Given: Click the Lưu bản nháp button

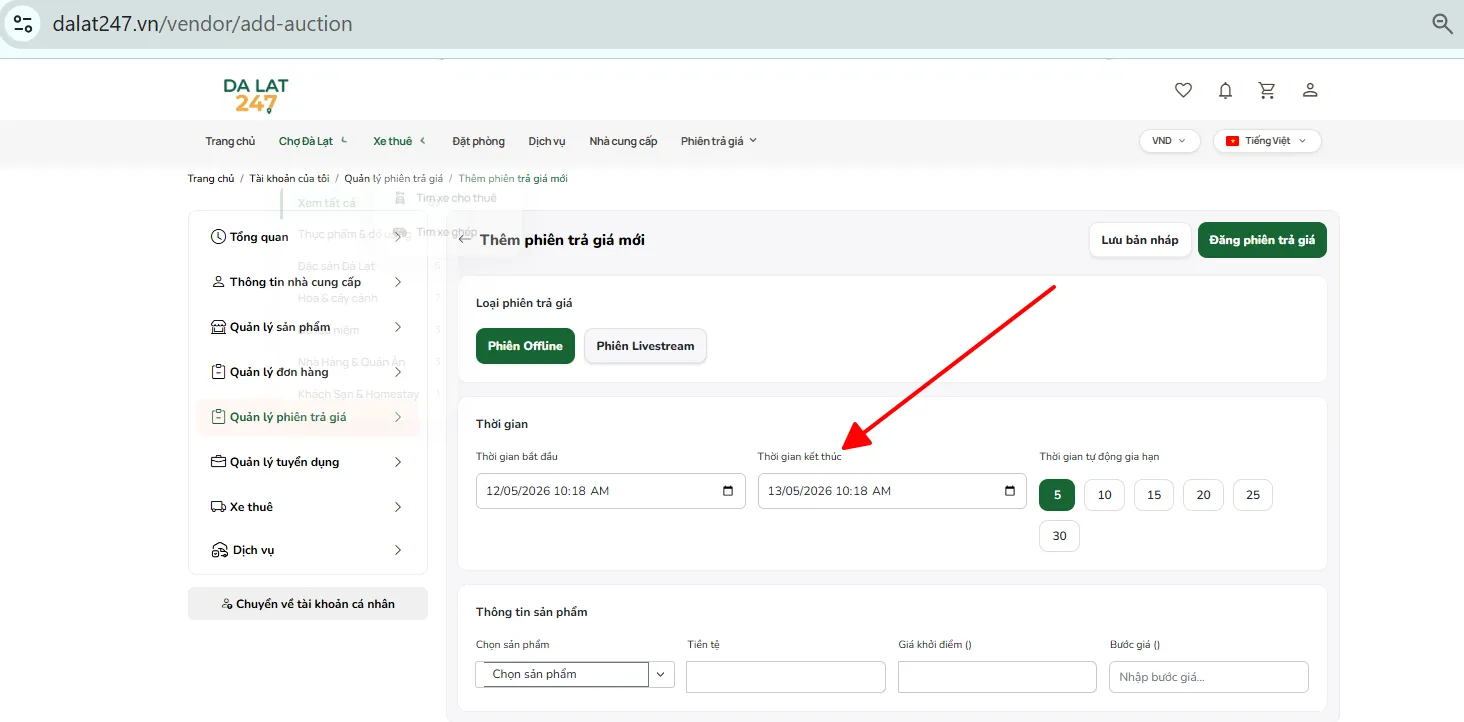Looking at the screenshot, I should pyautogui.click(x=1140, y=240).
